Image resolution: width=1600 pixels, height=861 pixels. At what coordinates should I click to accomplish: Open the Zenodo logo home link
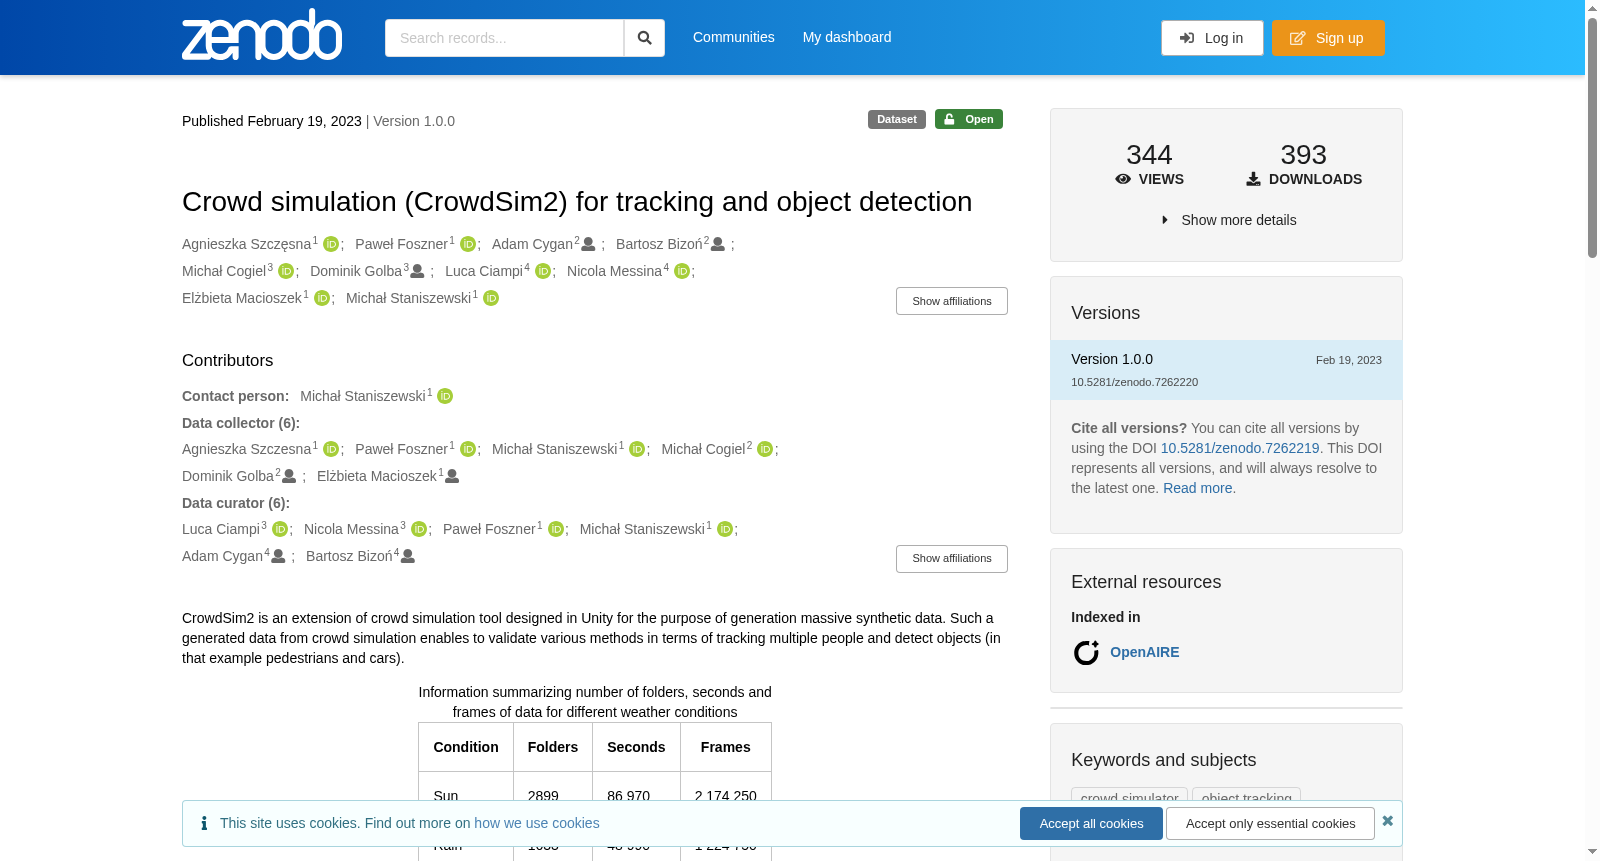[x=262, y=35]
